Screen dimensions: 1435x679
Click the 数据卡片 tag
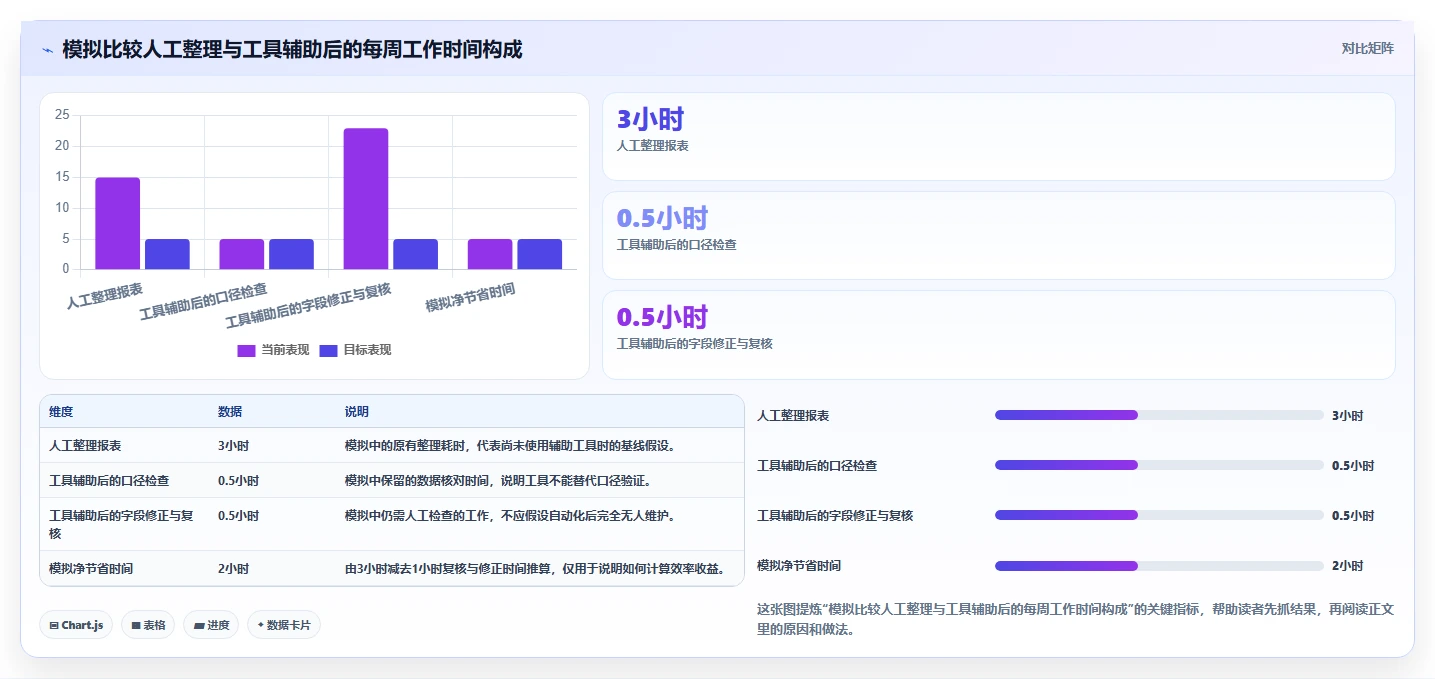pyautogui.click(x=284, y=625)
